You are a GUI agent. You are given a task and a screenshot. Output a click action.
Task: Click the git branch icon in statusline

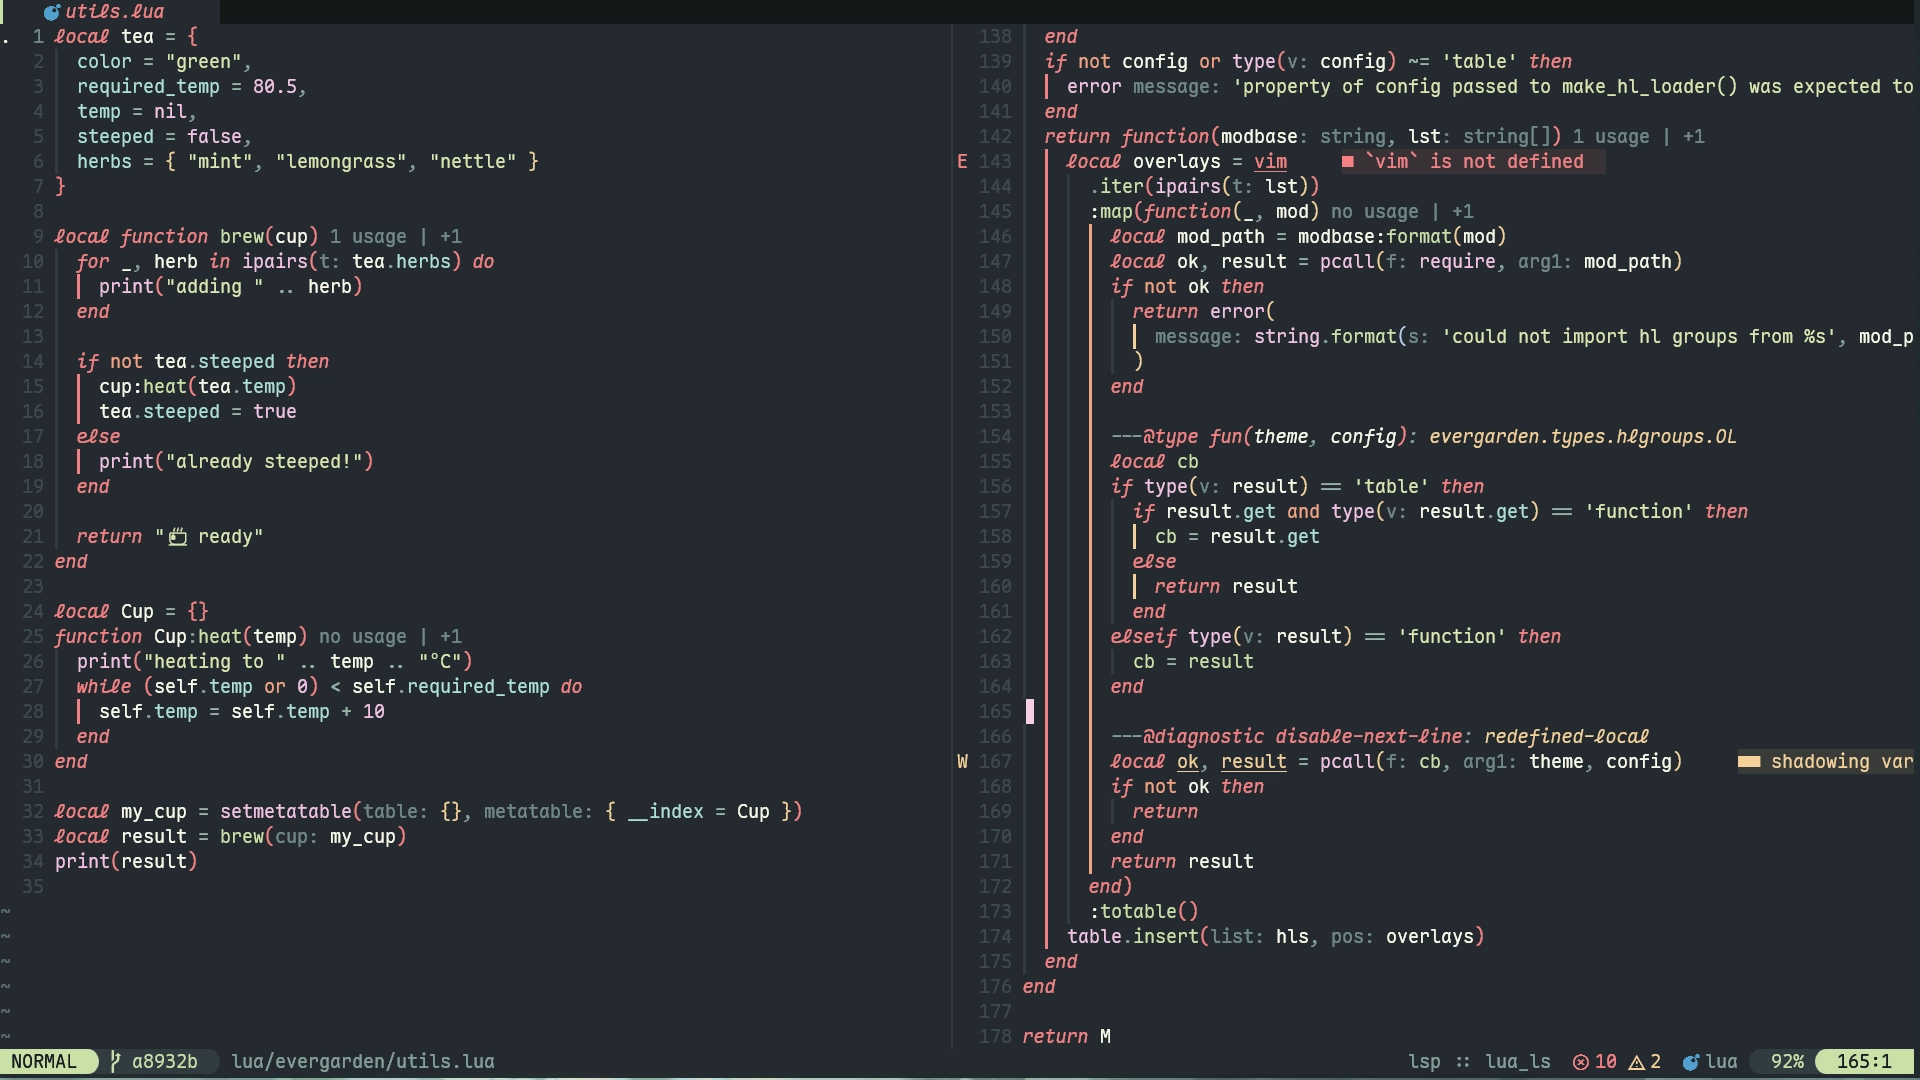point(116,1061)
